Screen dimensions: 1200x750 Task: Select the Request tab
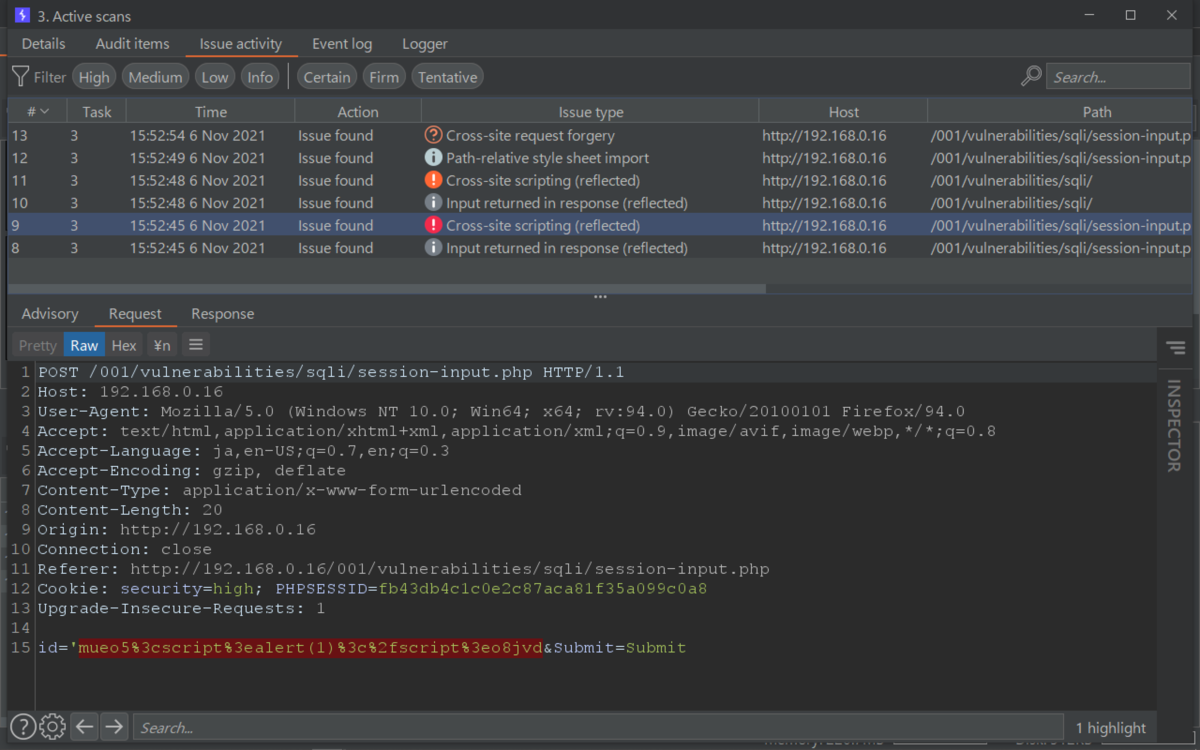point(135,314)
